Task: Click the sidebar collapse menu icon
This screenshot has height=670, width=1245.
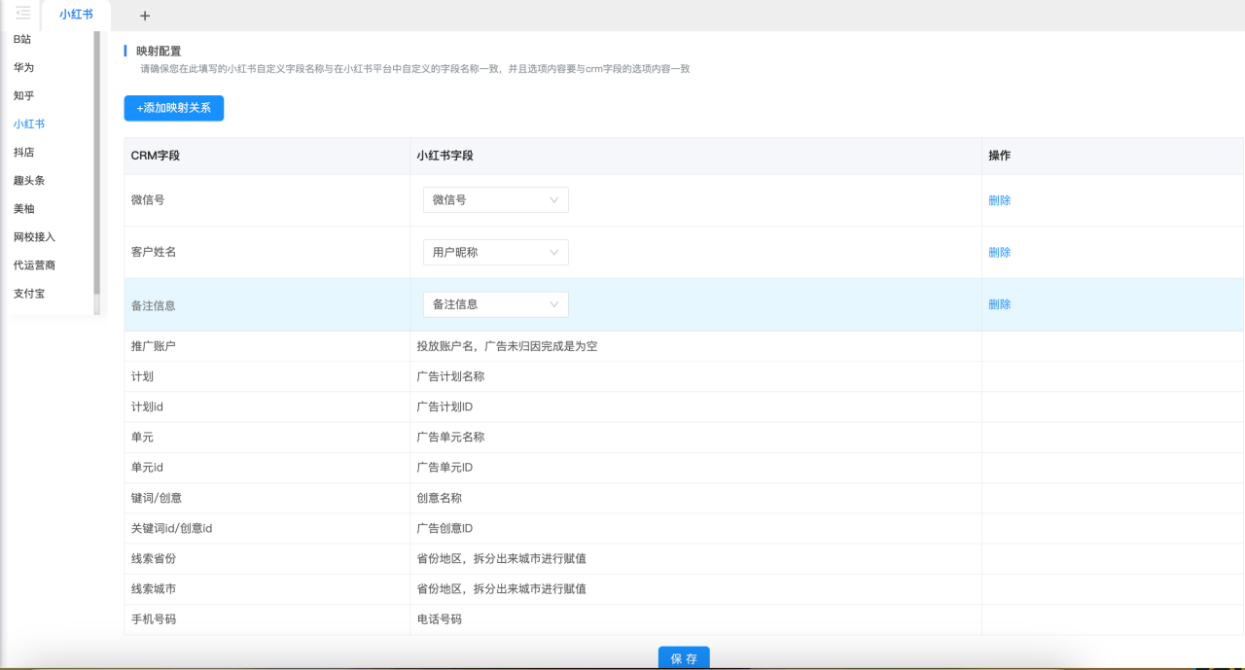Action: point(23,13)
